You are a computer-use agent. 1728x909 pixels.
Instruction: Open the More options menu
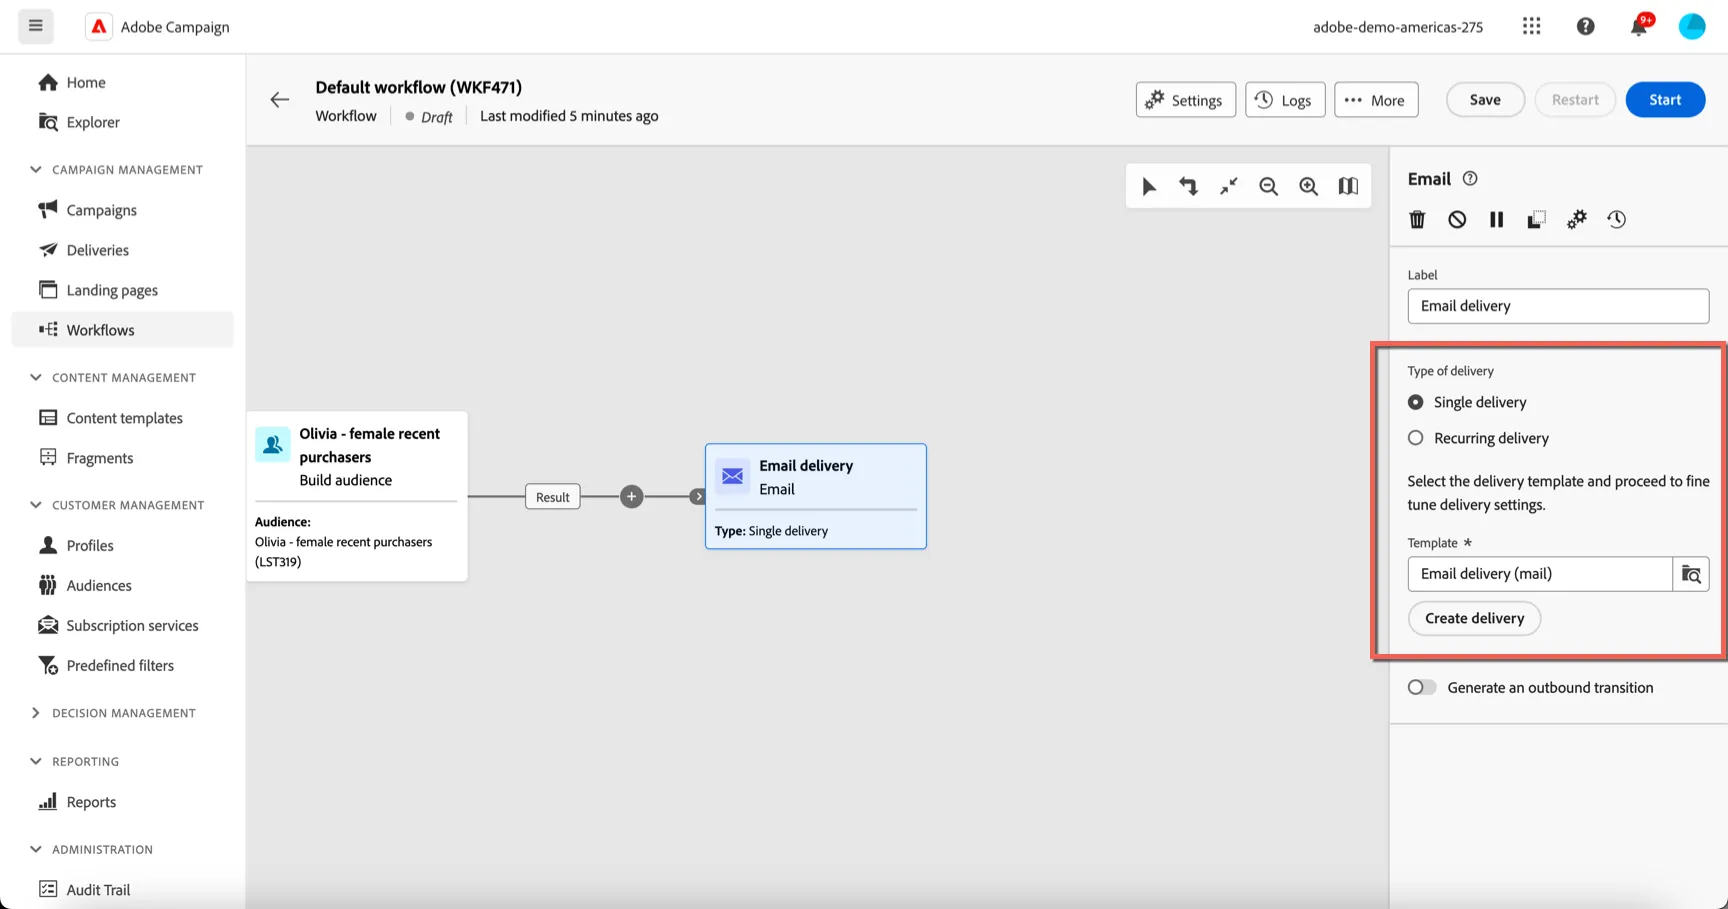(x=1376, y=100)
